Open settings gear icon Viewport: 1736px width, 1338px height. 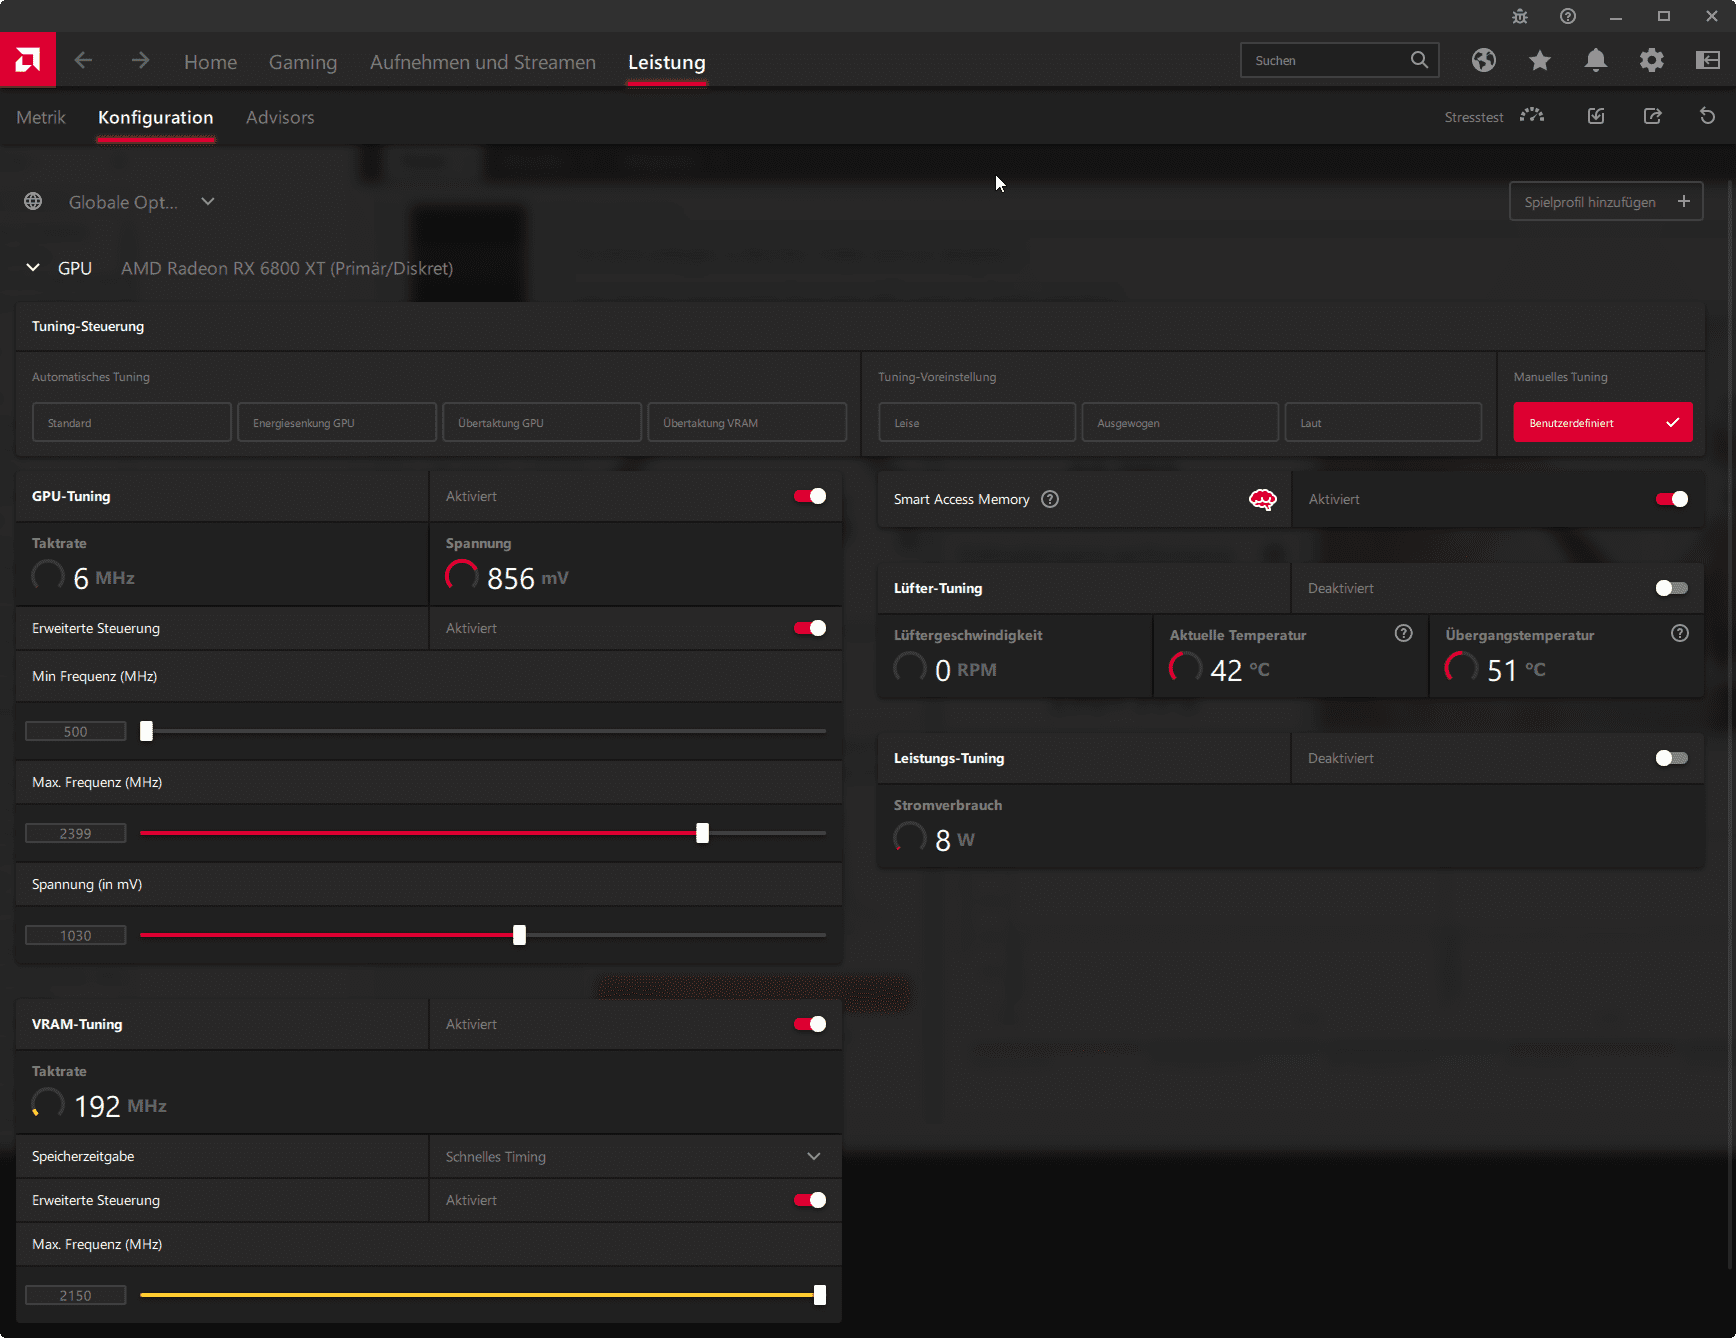[x=1652, y=60]
